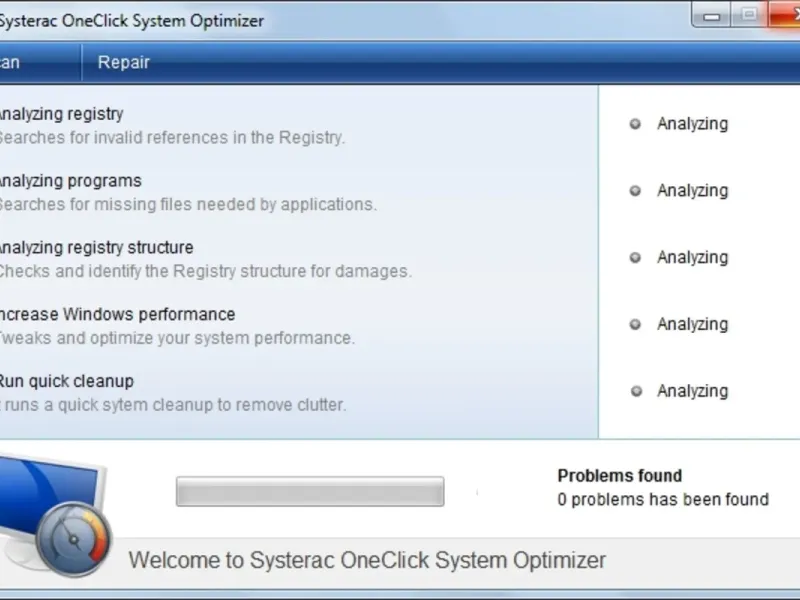This screenshot has height=600, width=800.
Task: Click the scan progress bar
Action: point(310,491)
